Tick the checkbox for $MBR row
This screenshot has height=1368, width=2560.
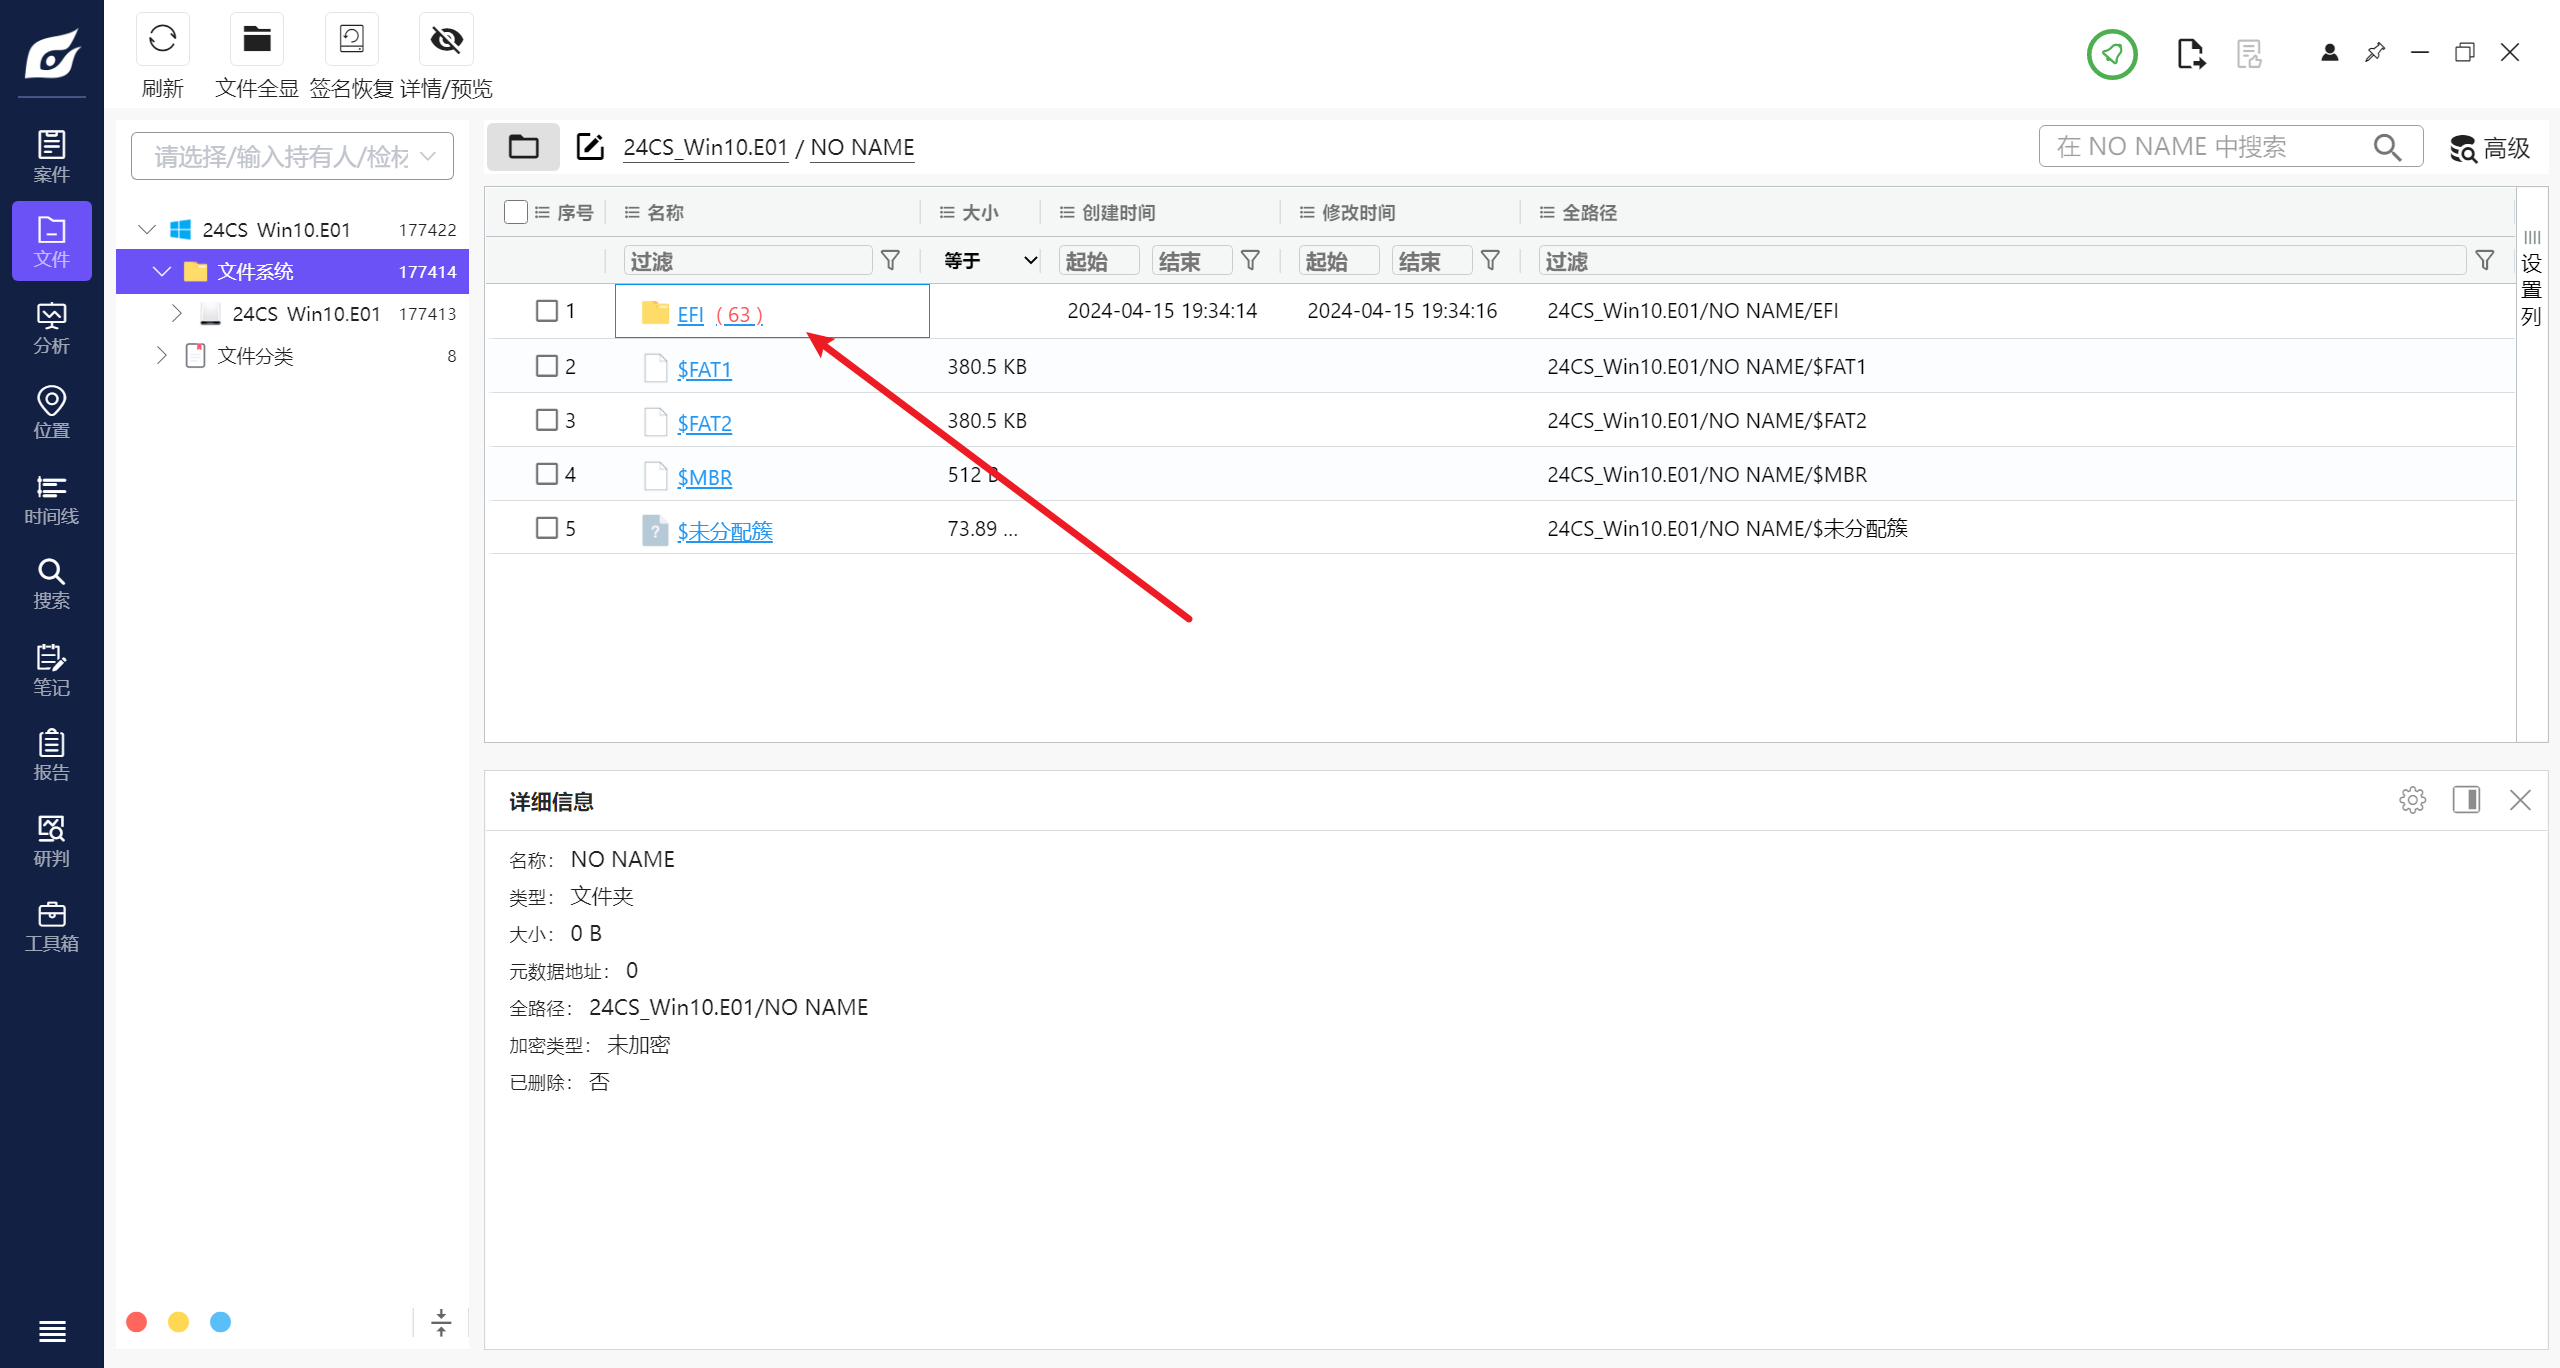pyautogui.click(x=546, y=474)
